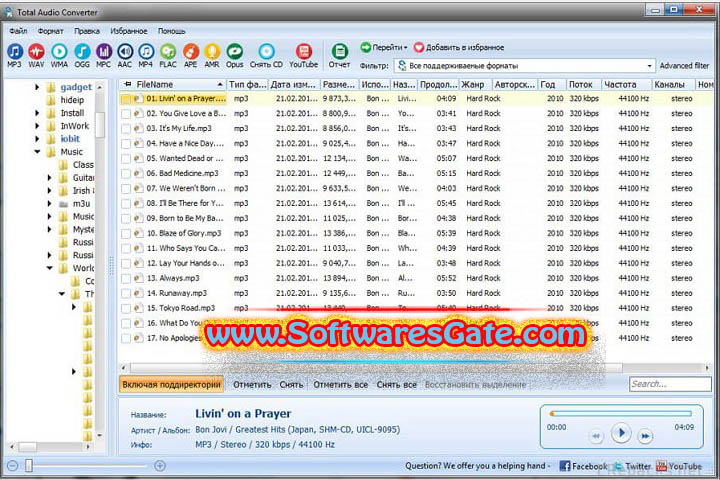Zoom out with the minus icon
720x480 pixels.
(12, 466)
